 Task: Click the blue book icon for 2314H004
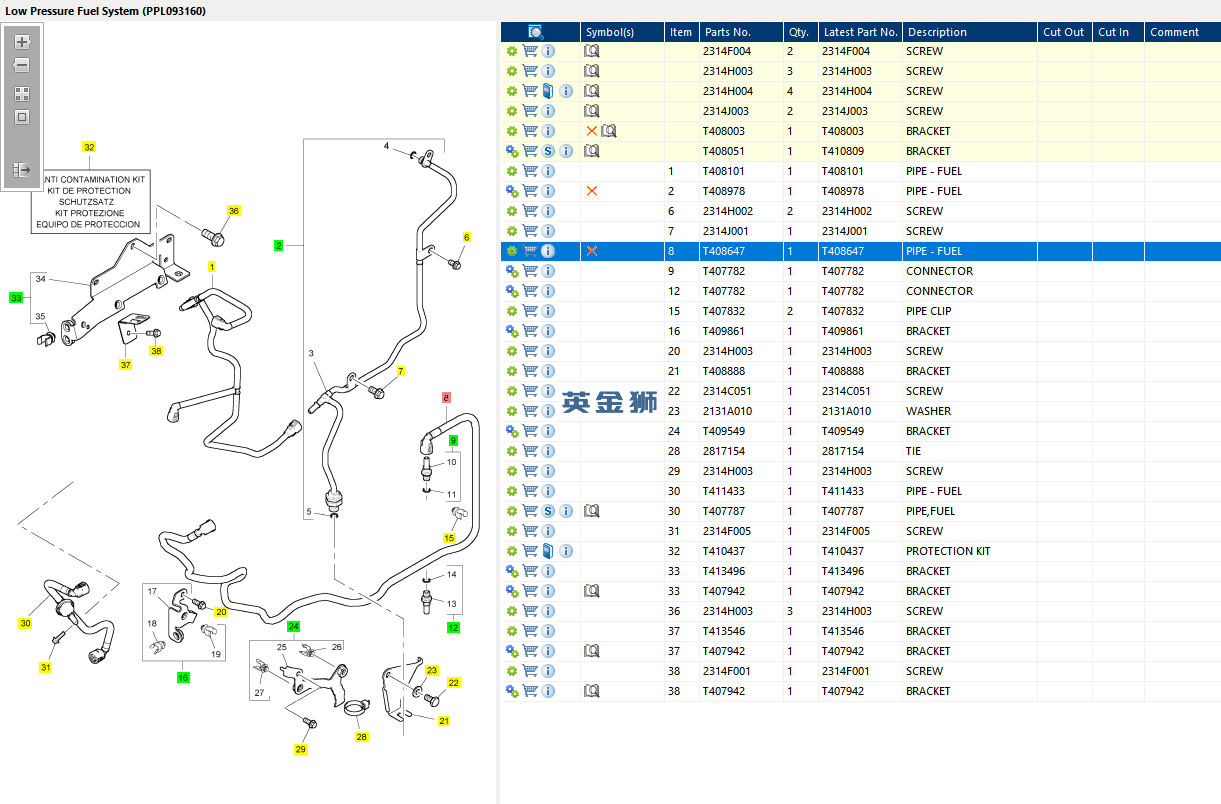pos(548,91)
